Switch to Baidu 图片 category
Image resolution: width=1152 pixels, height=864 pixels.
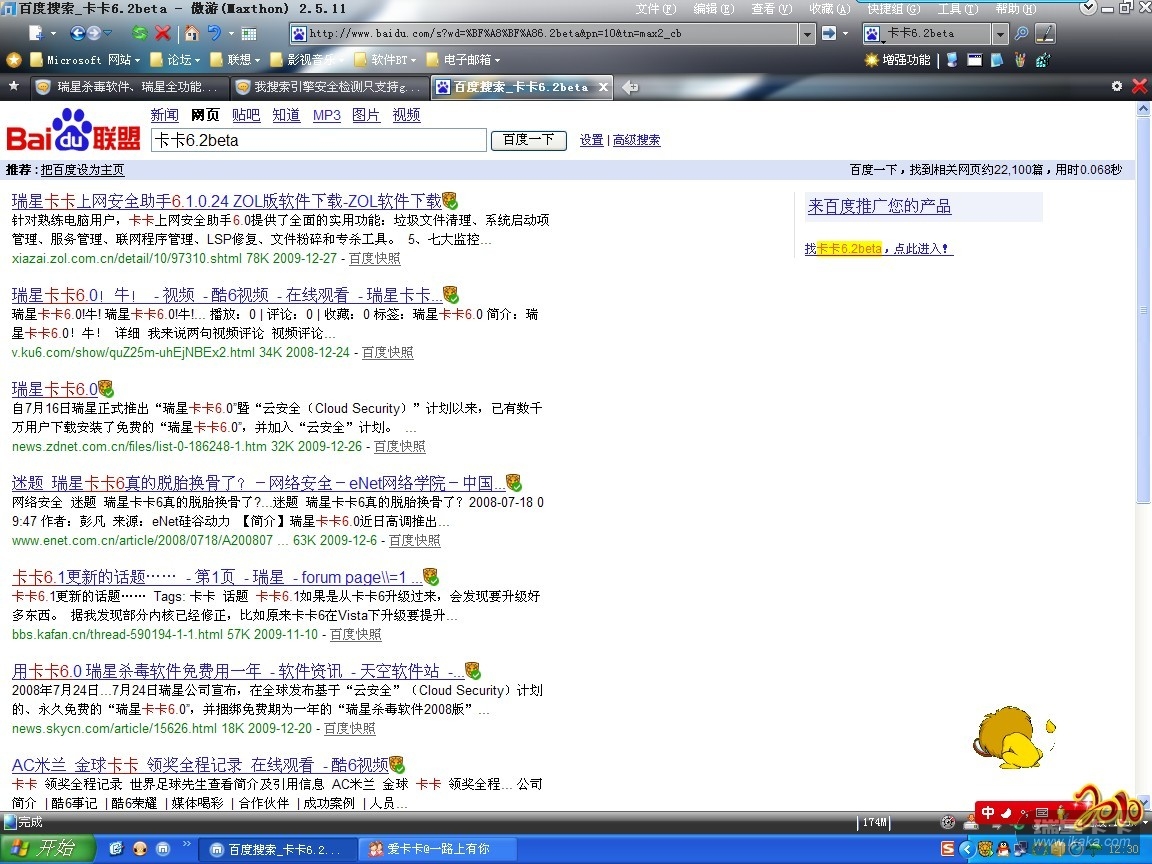pyautogui.click(x=366, y=115)
